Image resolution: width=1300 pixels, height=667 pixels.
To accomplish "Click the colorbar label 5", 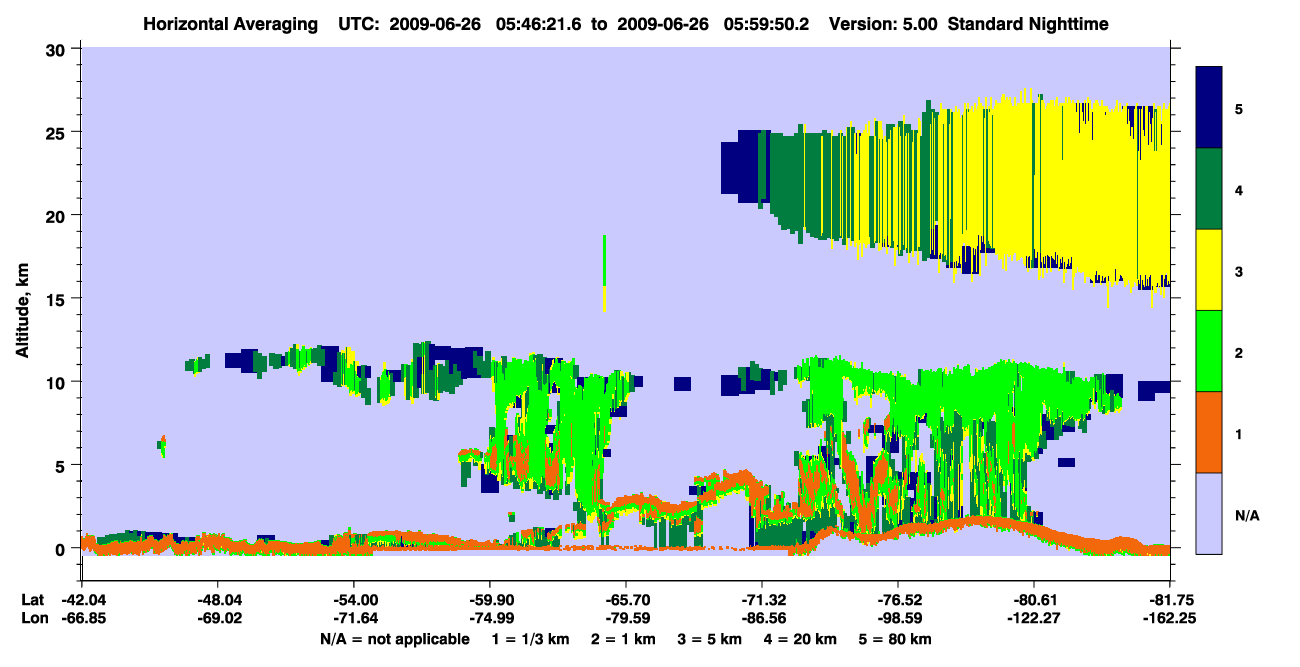I will (1239, 108).
